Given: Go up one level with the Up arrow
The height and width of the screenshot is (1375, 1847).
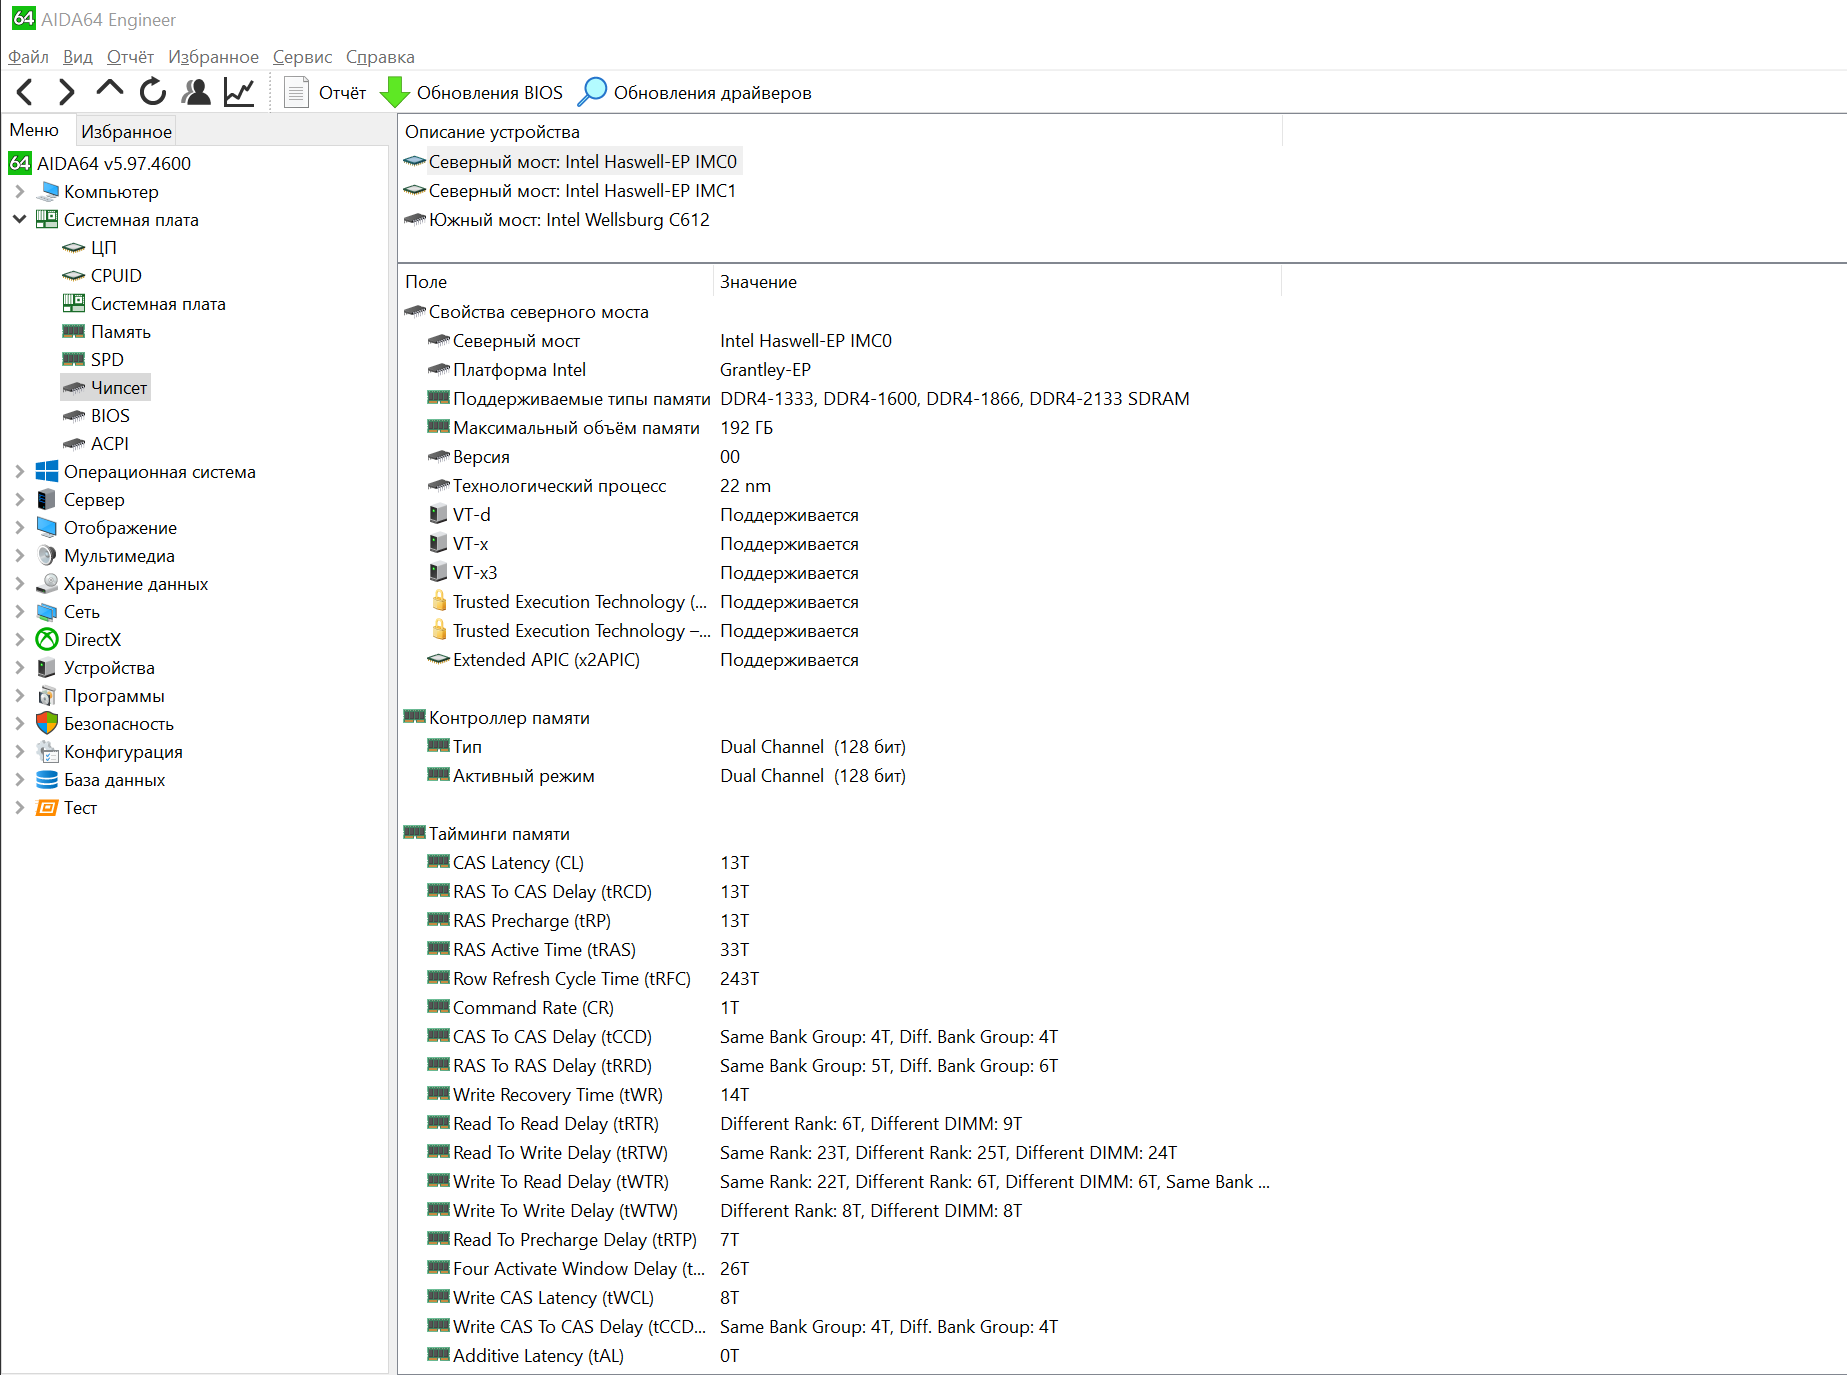Looking at the screenshot, I should [109, 91].
